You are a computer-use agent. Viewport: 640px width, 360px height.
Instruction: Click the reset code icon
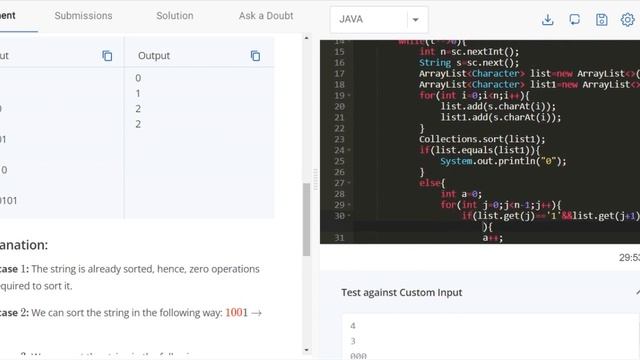click(x=574, y=20)
